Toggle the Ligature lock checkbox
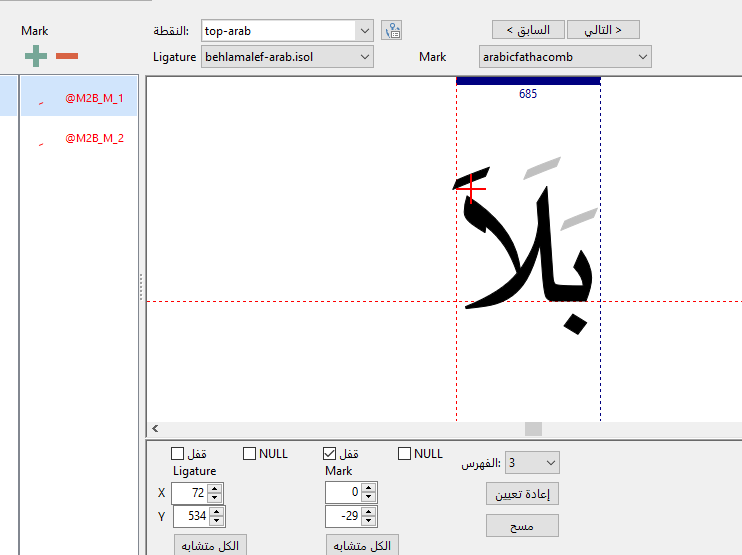 [178, 454]
